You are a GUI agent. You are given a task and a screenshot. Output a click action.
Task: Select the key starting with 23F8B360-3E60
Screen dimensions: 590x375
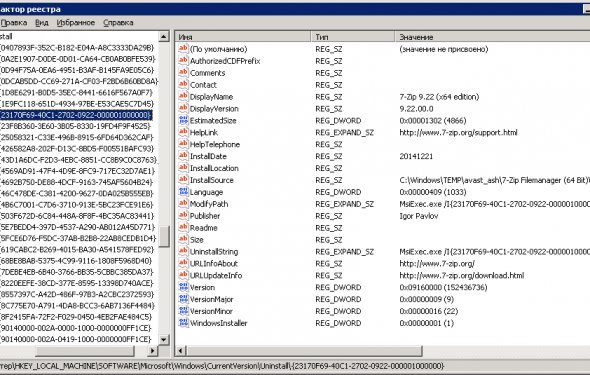point(76,126)
